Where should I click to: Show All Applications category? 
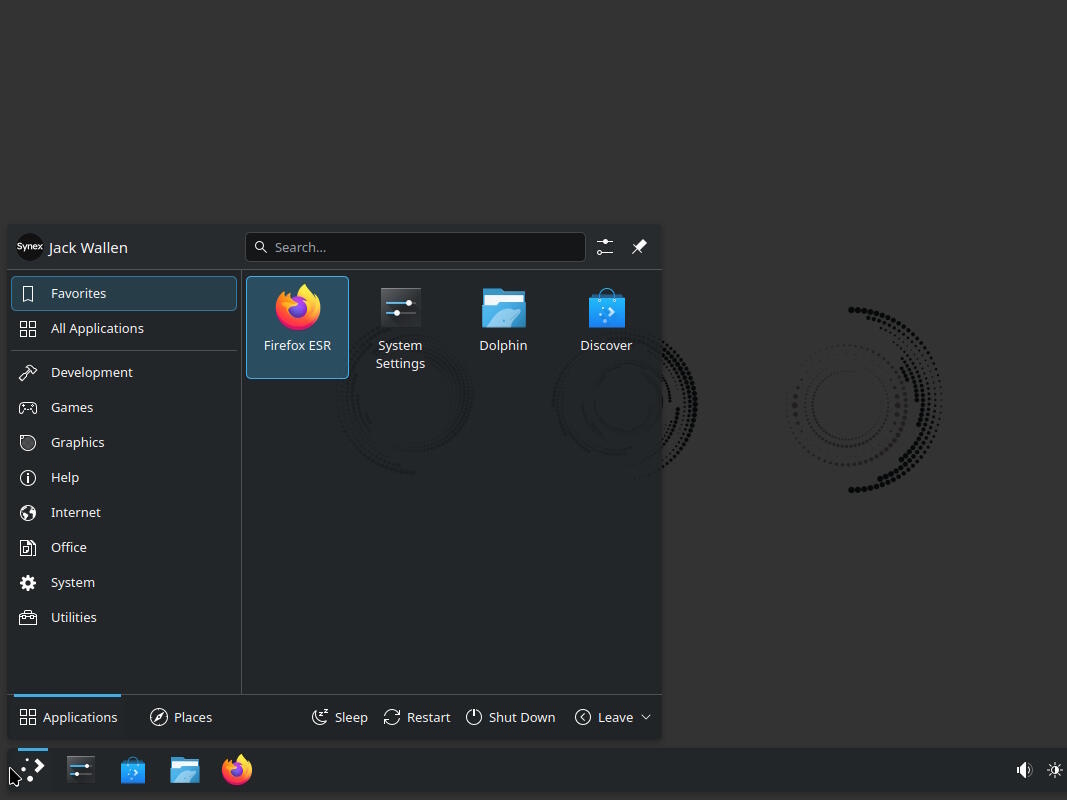click(124, 329)
